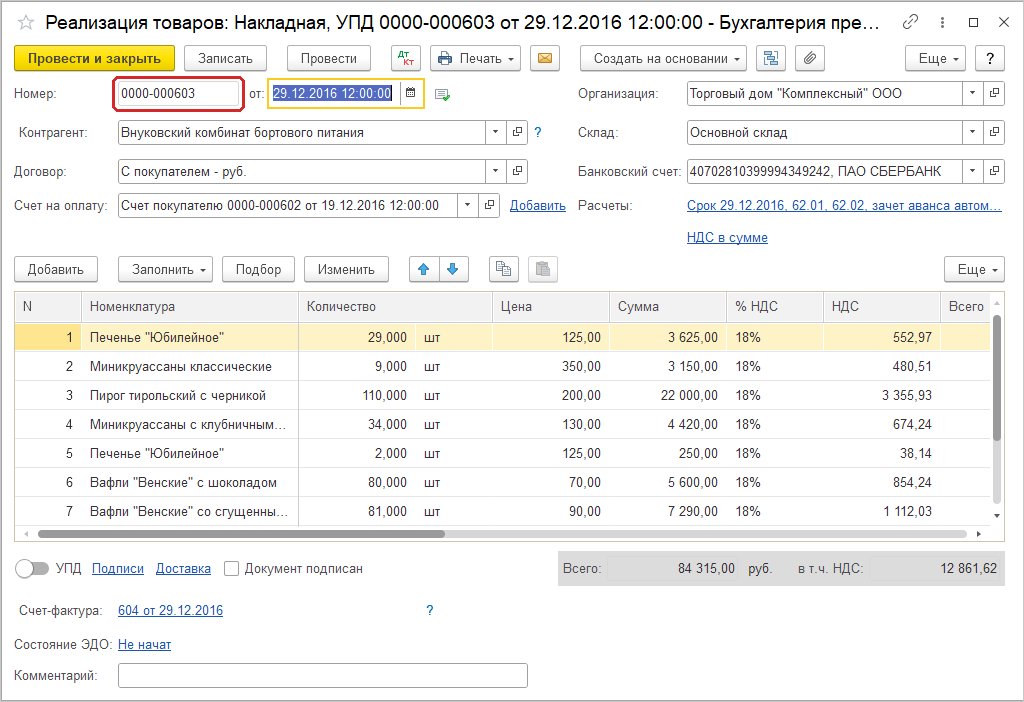Image resolution: width=1024 pixels, height=702 pixels.
Task: Open ЭДО status link Не начат
Action: point(144,645)
